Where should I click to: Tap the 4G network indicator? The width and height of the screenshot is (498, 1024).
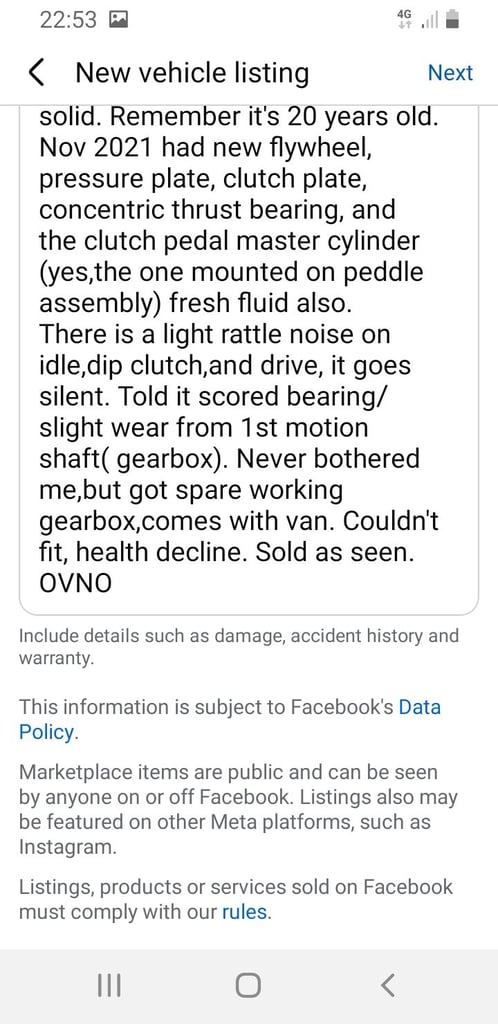pyautogui.click(x=405, y=19)
